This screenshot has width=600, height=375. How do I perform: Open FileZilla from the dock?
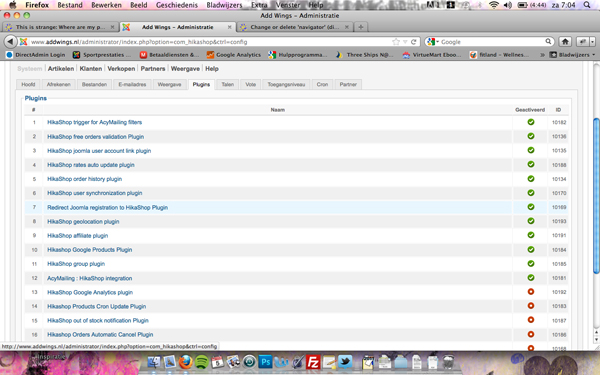[313, 362]
